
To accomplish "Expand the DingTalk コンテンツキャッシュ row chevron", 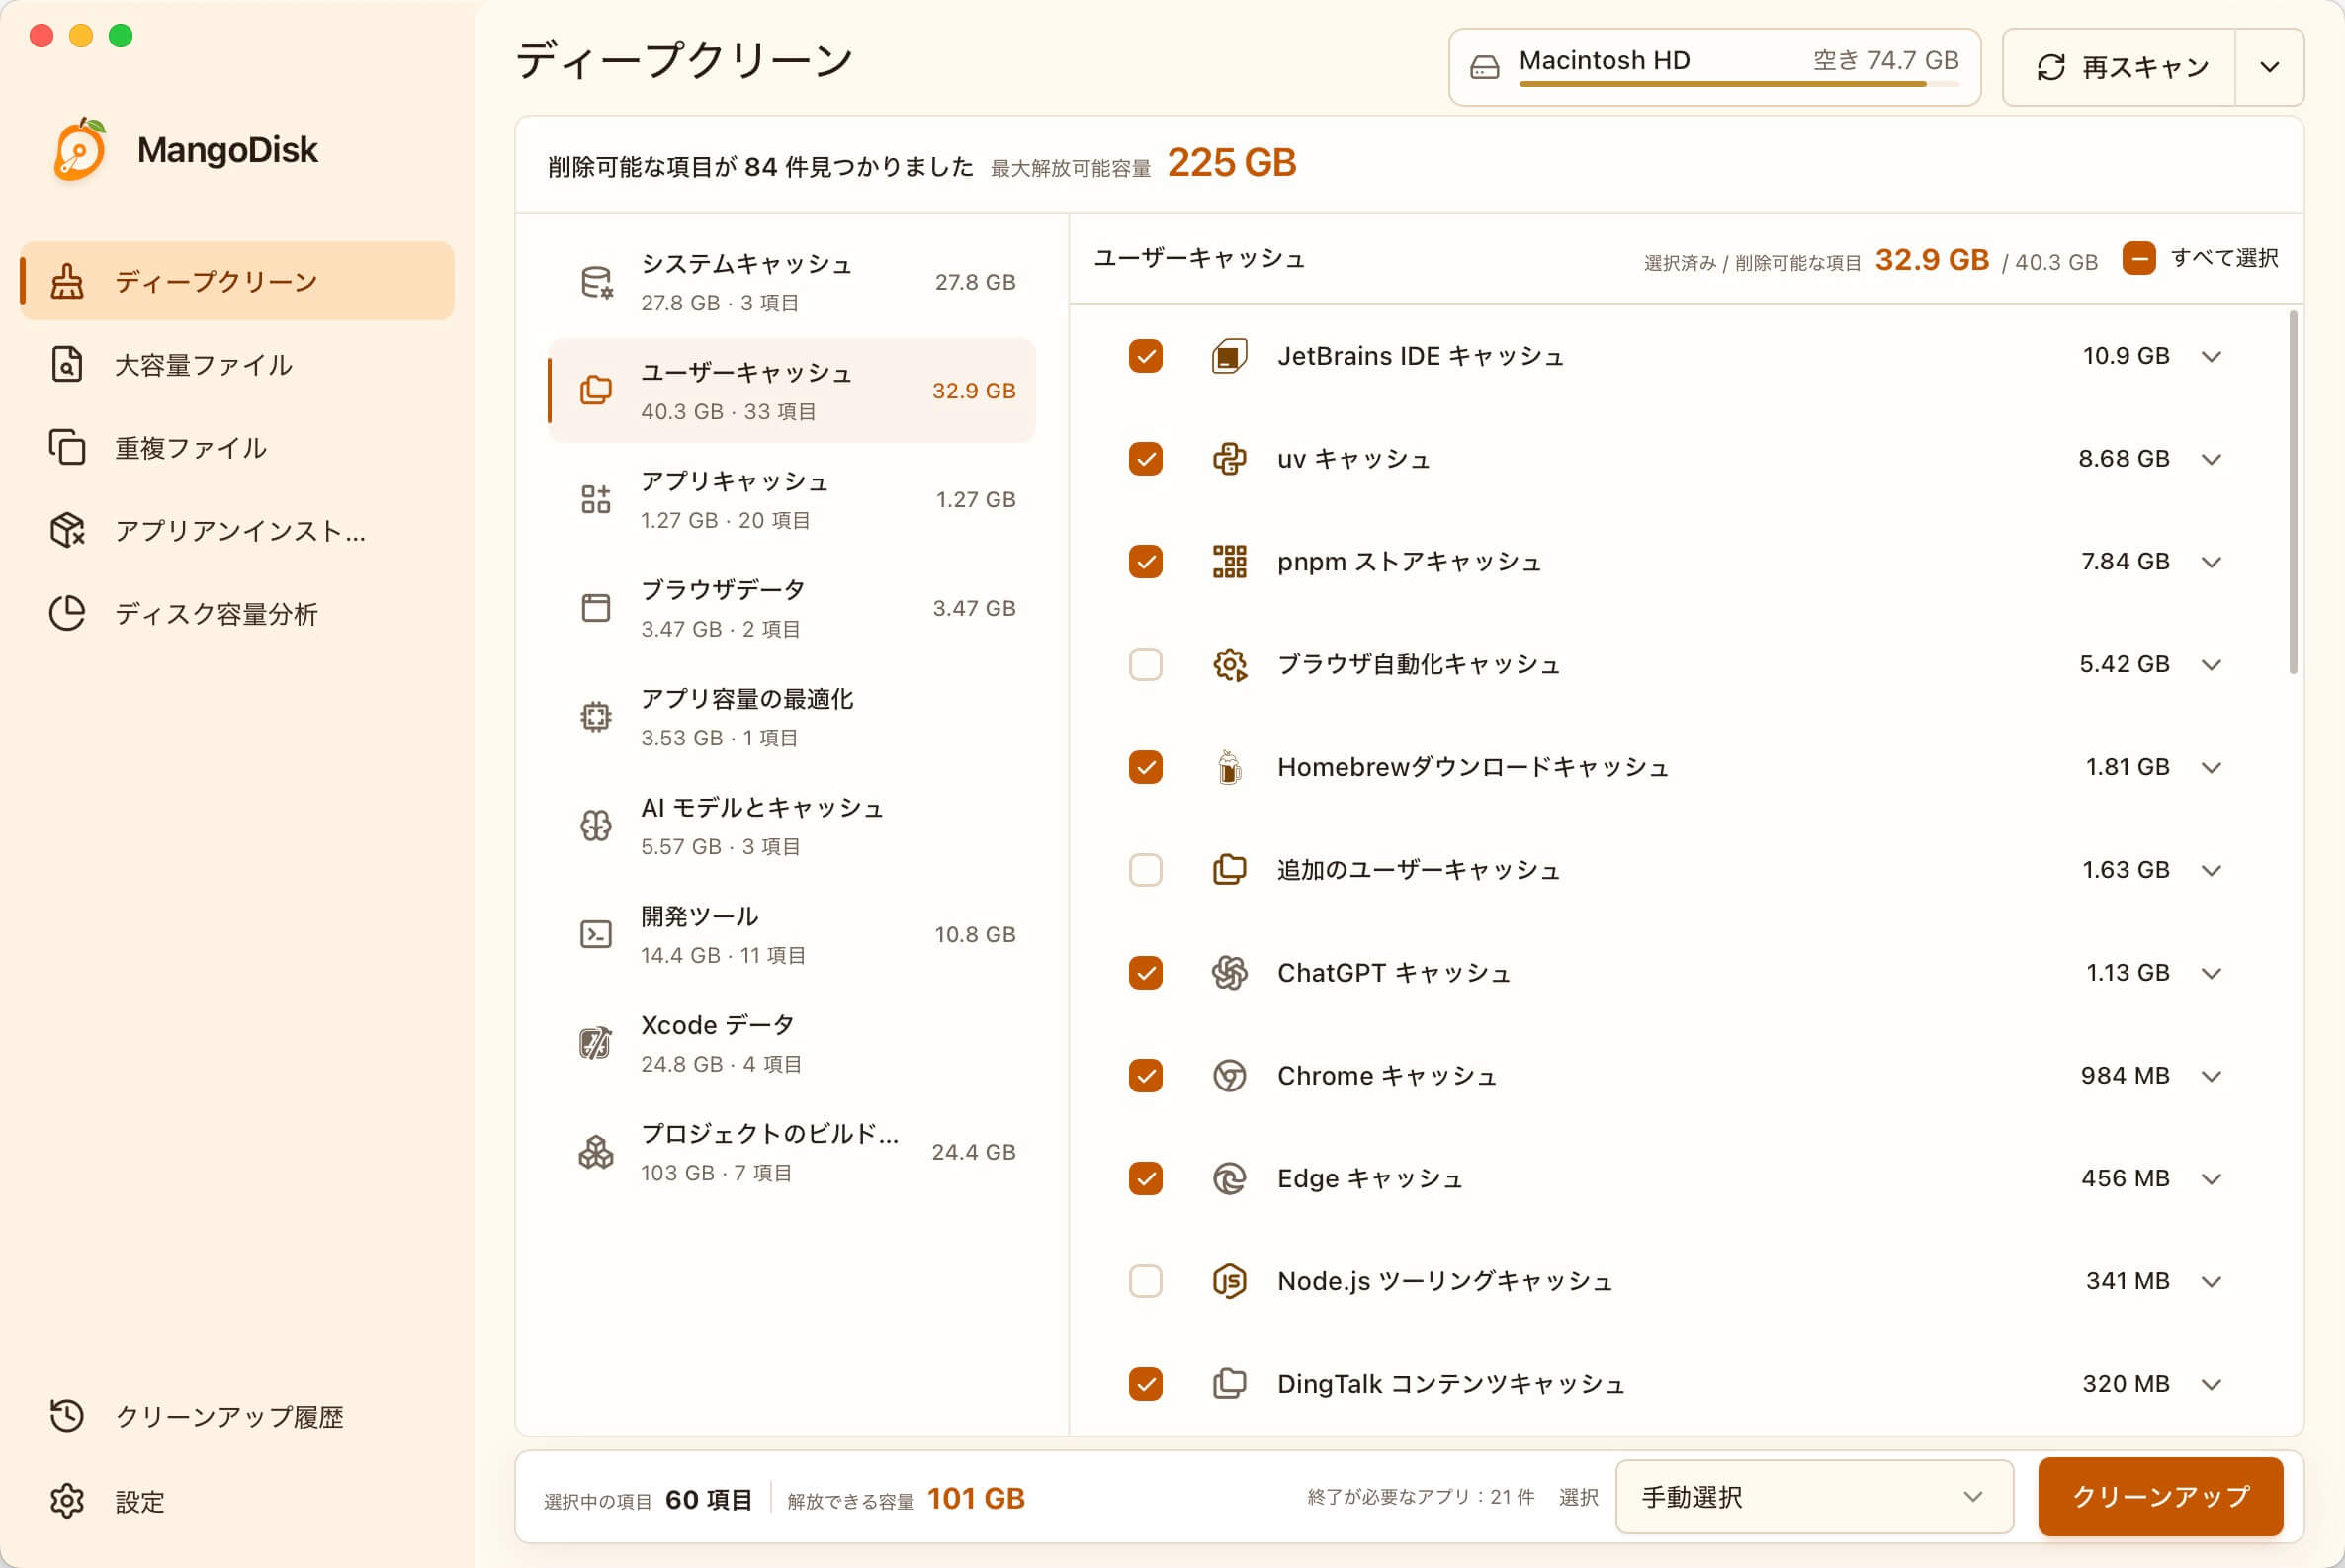I will (x=2211, y=1385).
